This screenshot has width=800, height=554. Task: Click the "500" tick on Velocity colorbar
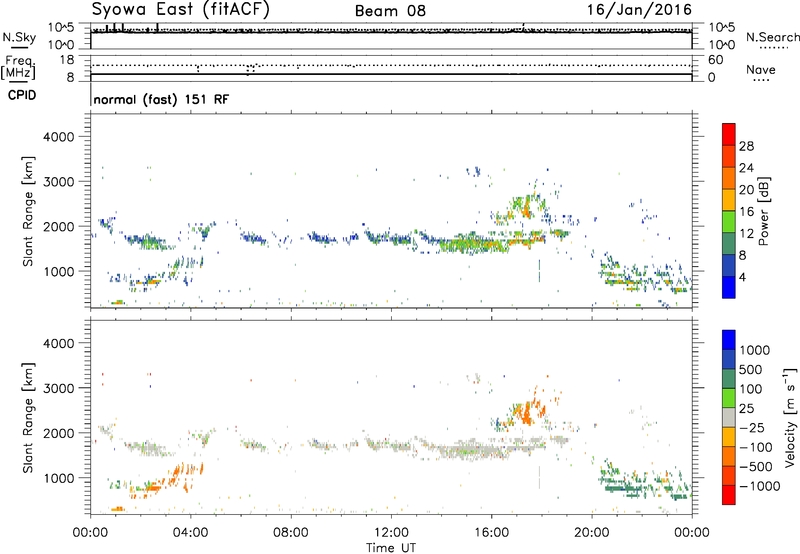(x=750, y=370)
